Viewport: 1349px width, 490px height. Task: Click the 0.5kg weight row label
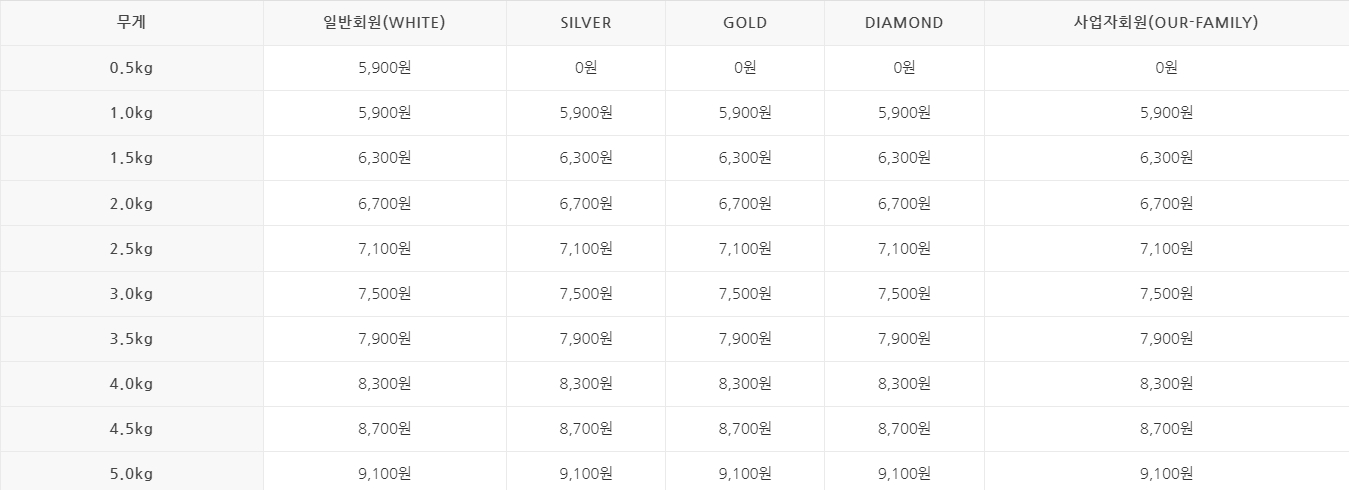click(x=131, y=68)
